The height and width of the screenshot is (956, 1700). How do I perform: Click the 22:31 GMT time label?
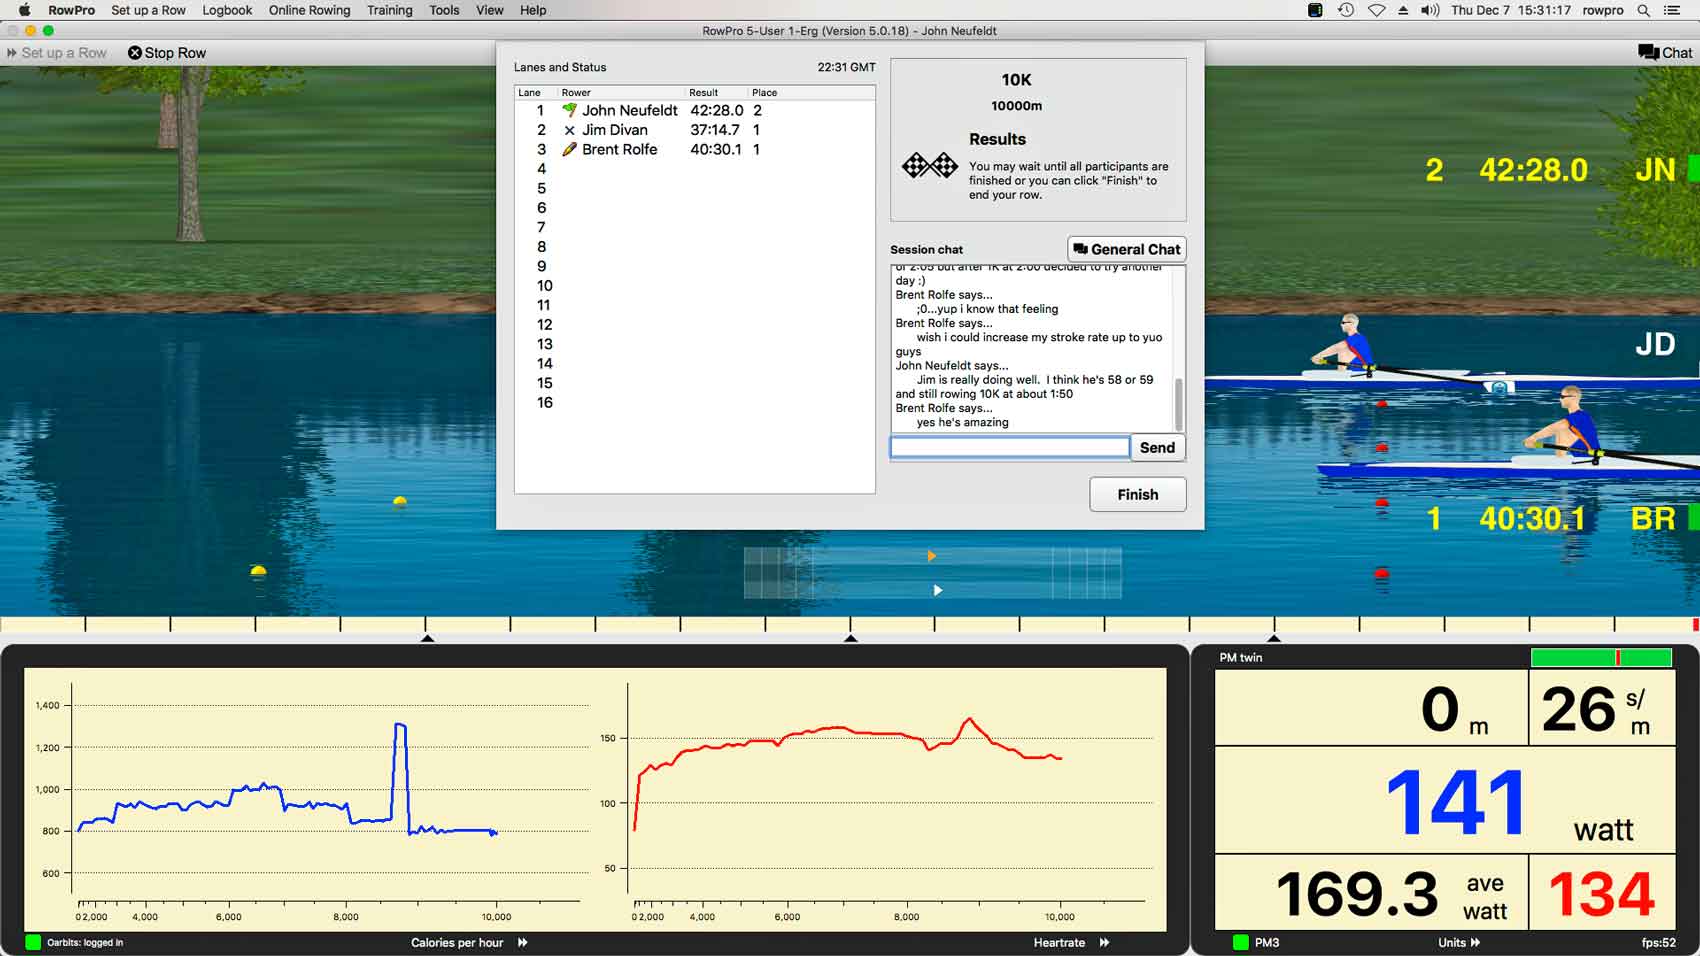click(846, 67)
